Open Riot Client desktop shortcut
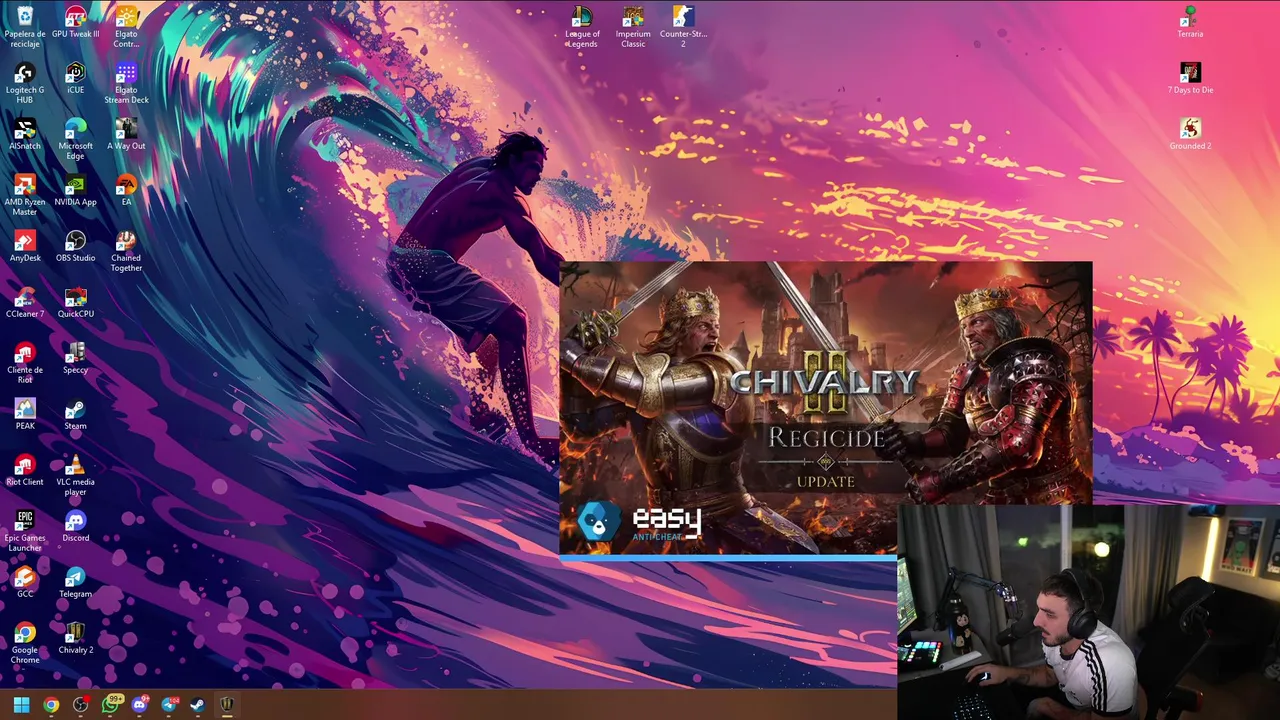Image resolution: width=1280 pixels, height=720 pixels. (x=25, y=470)
